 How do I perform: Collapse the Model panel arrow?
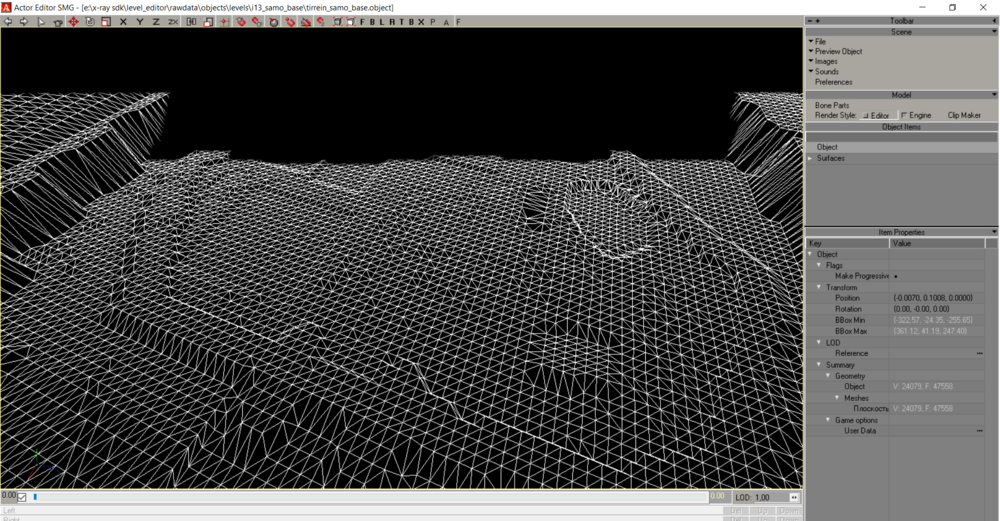pos(994,95)
